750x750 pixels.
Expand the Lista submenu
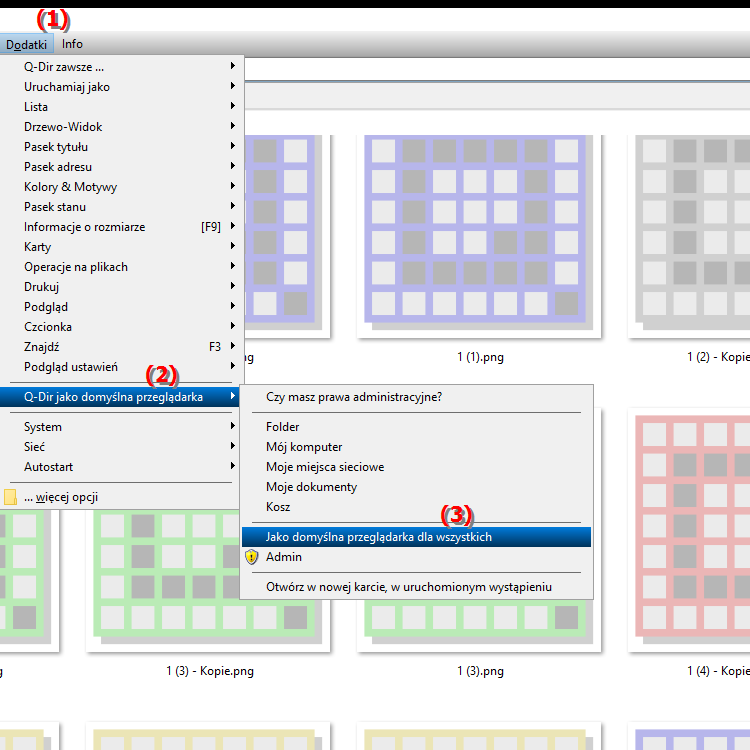pyautogui.click(x=121, y=107)
